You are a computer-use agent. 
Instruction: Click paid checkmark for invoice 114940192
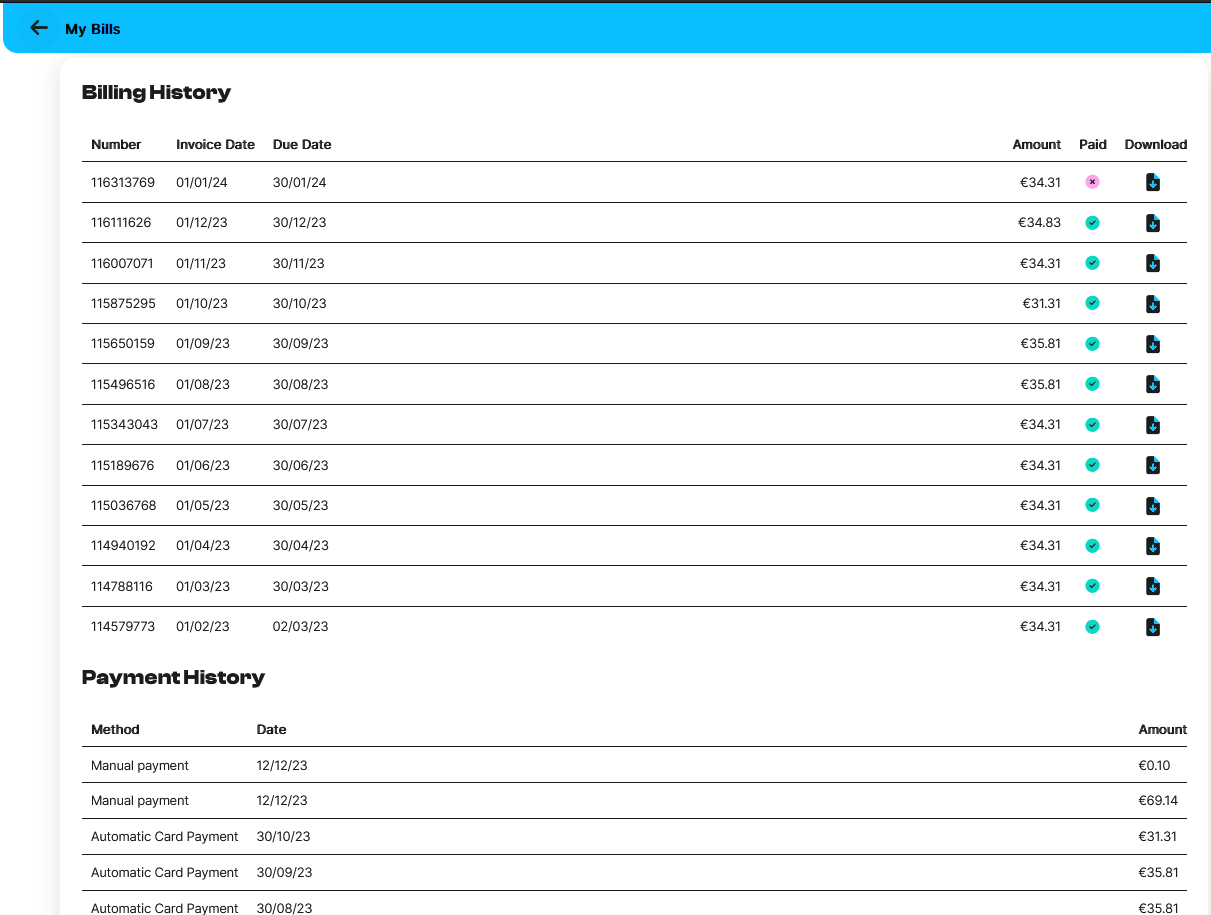tap(1092, 545)
